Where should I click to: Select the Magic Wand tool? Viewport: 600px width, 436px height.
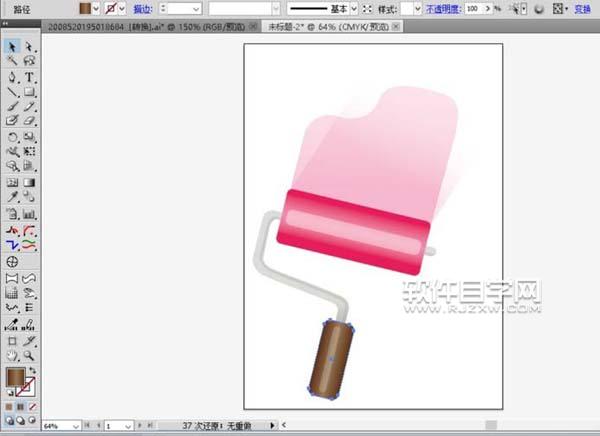[12, 62]
